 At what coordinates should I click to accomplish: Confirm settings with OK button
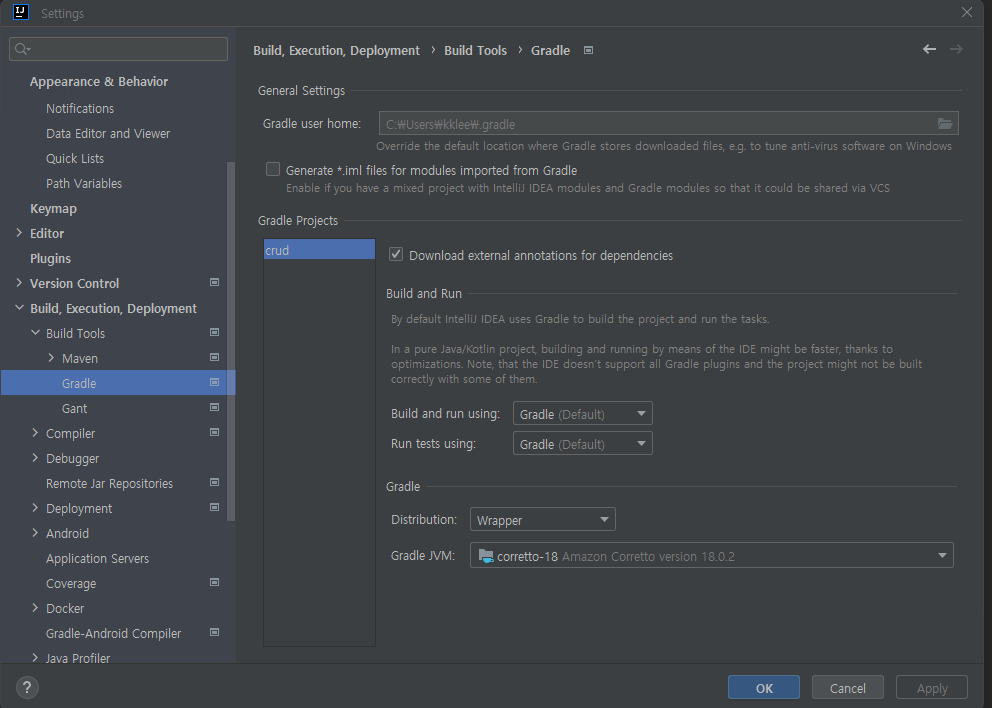click(764, 688)
